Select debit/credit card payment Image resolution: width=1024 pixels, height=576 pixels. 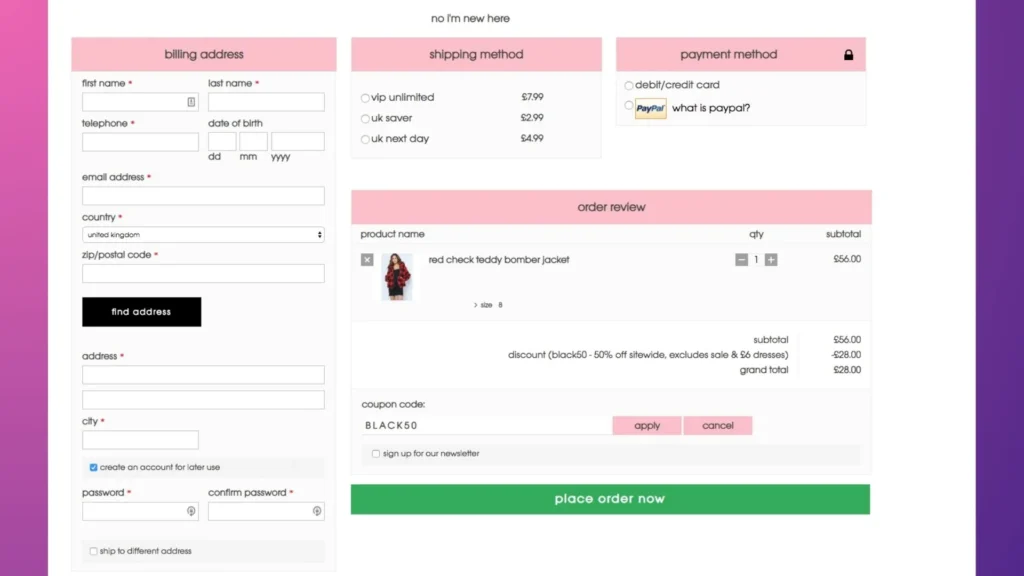coord(628,85)
